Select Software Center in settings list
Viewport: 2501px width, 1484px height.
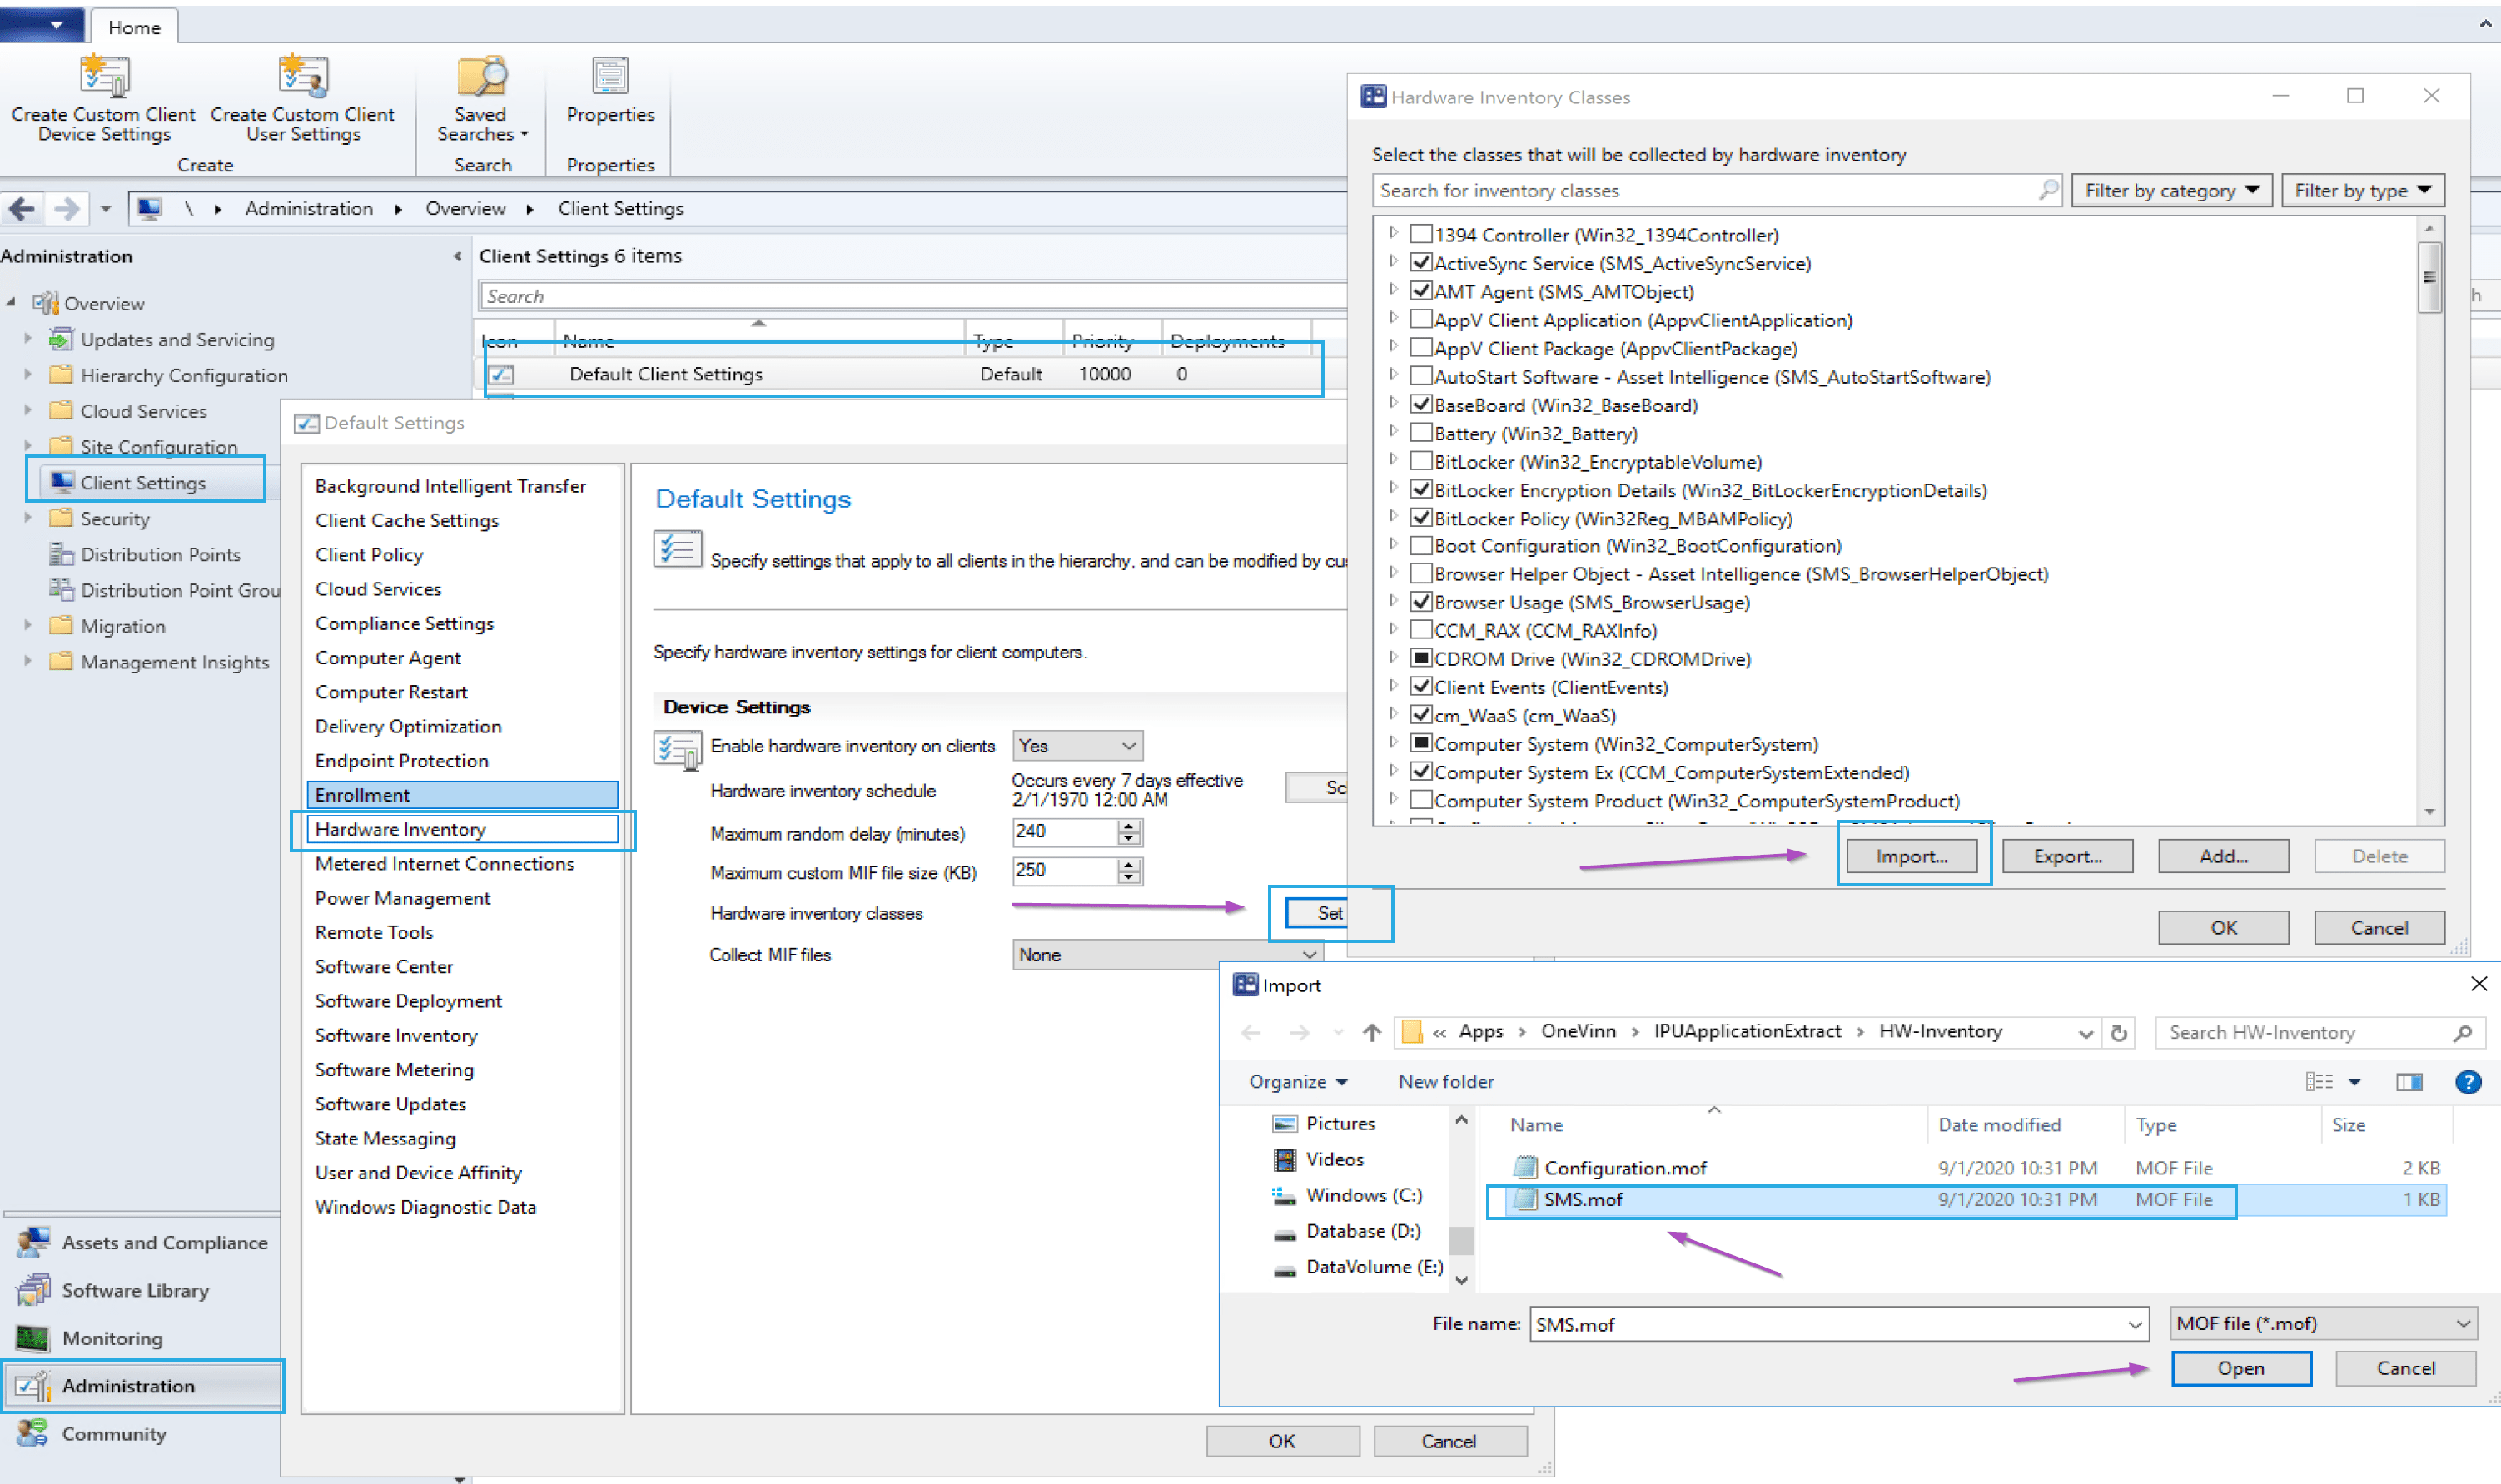click(384, 966)
